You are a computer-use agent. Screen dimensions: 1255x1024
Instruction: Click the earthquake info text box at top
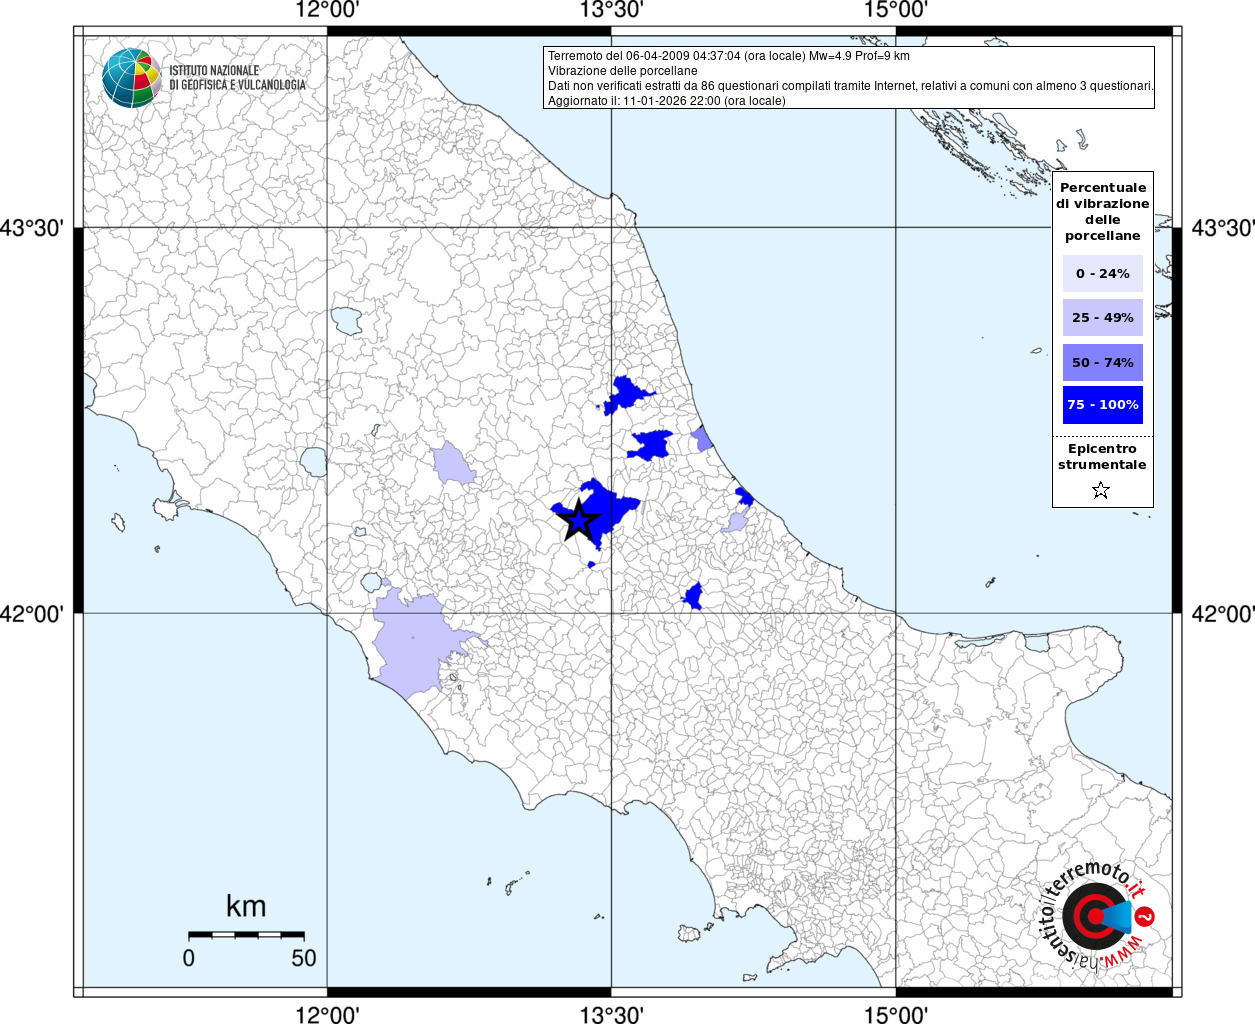(848, 78)
